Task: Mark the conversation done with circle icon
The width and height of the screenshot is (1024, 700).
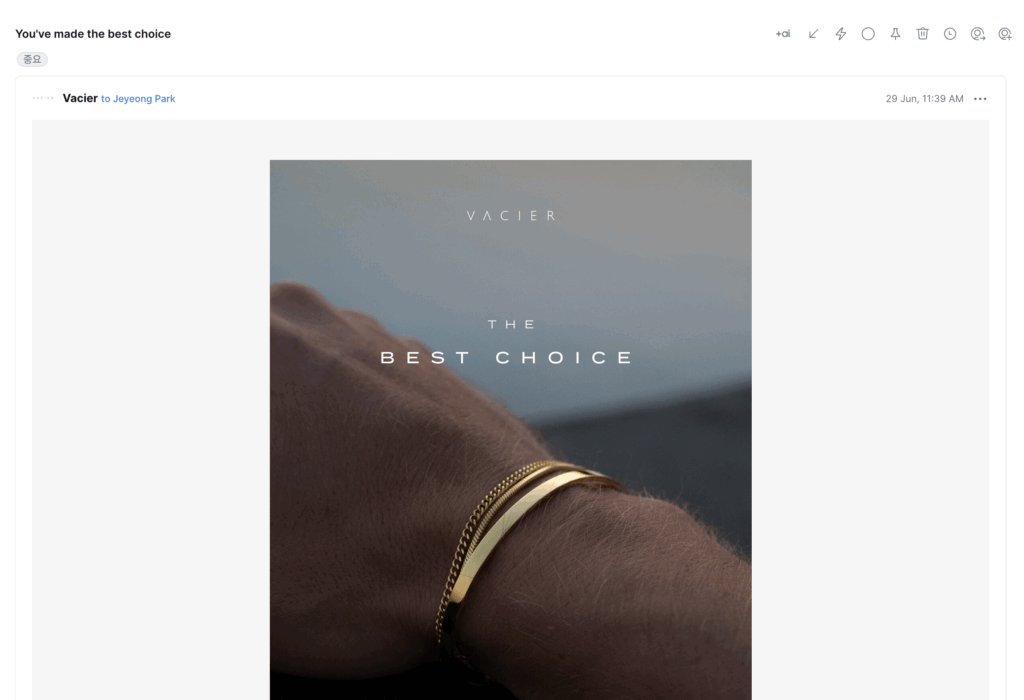Action: pos(868,34)
